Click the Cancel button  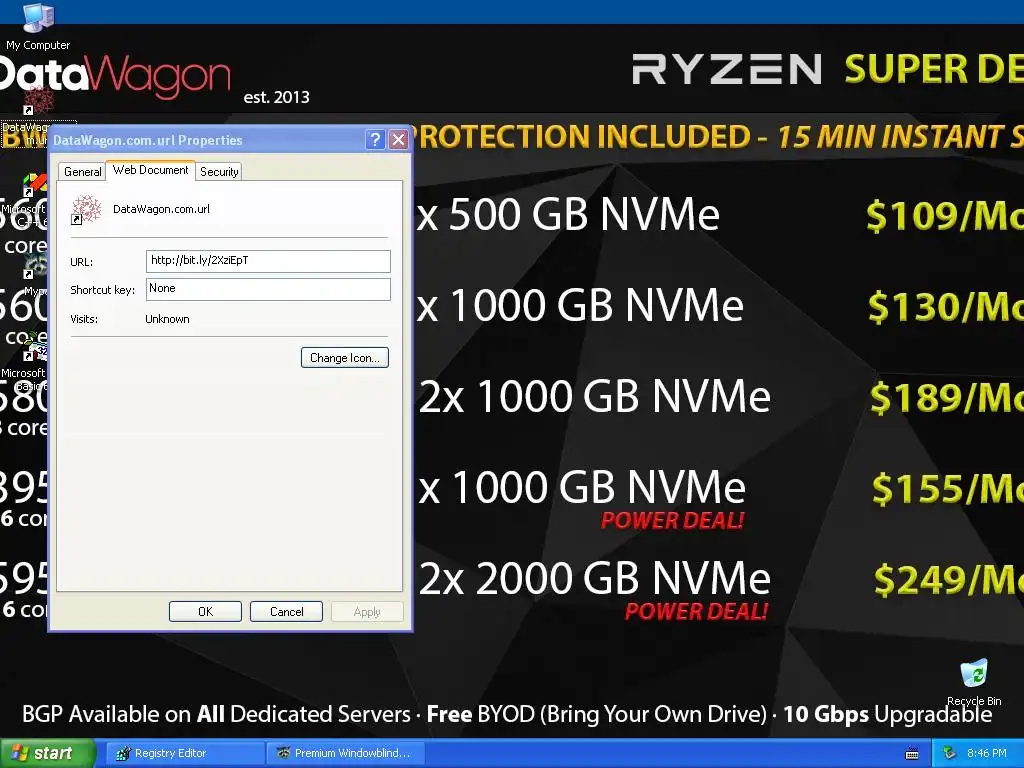(286, 612)
